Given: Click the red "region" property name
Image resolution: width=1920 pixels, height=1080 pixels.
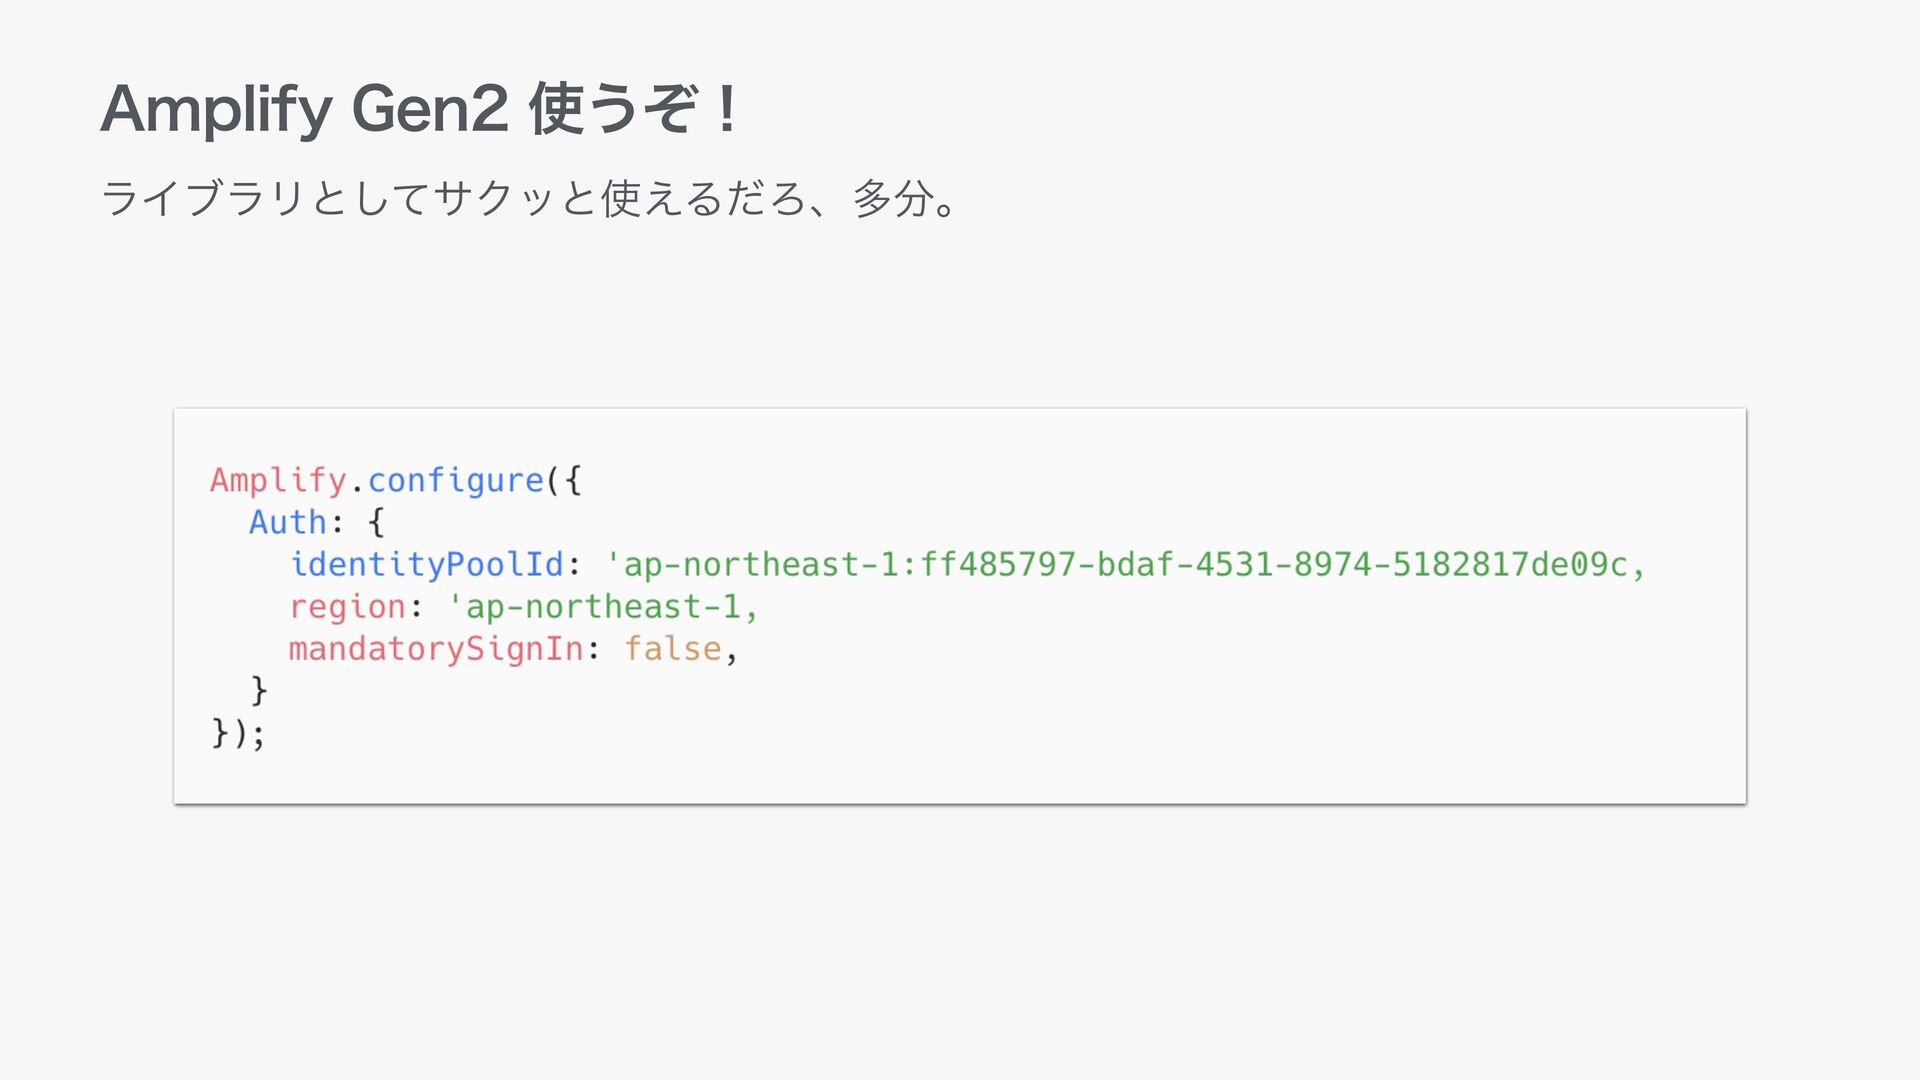Looking at the screenshot, I should click(x=347, y=607).
